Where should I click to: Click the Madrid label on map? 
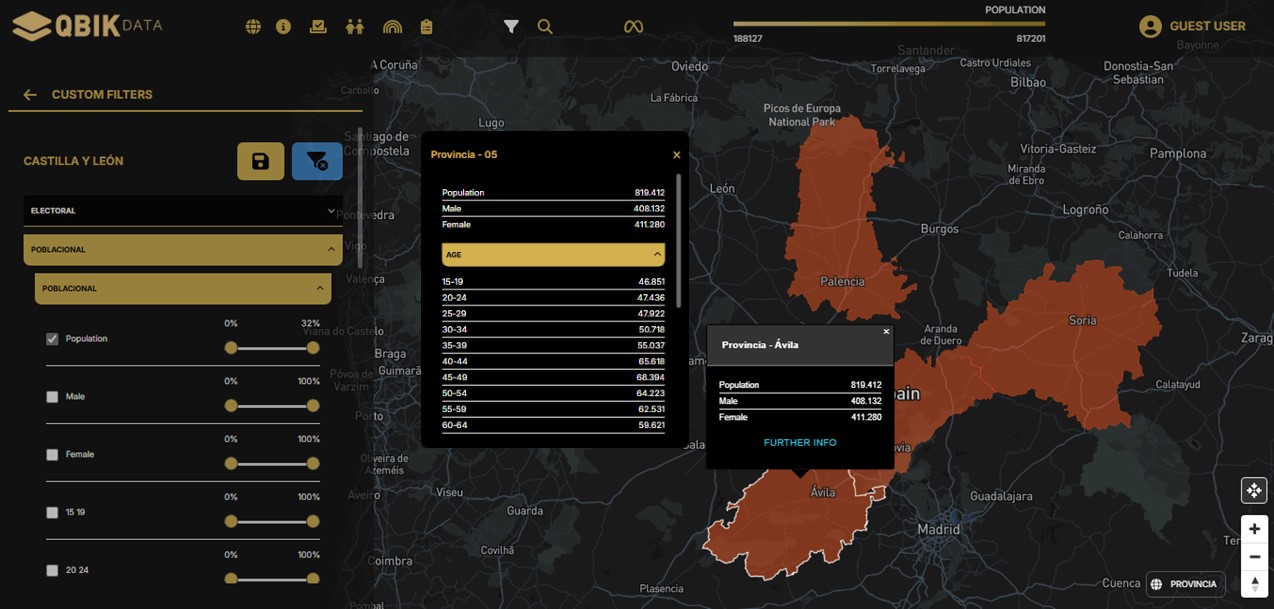[x=938, y=530]
